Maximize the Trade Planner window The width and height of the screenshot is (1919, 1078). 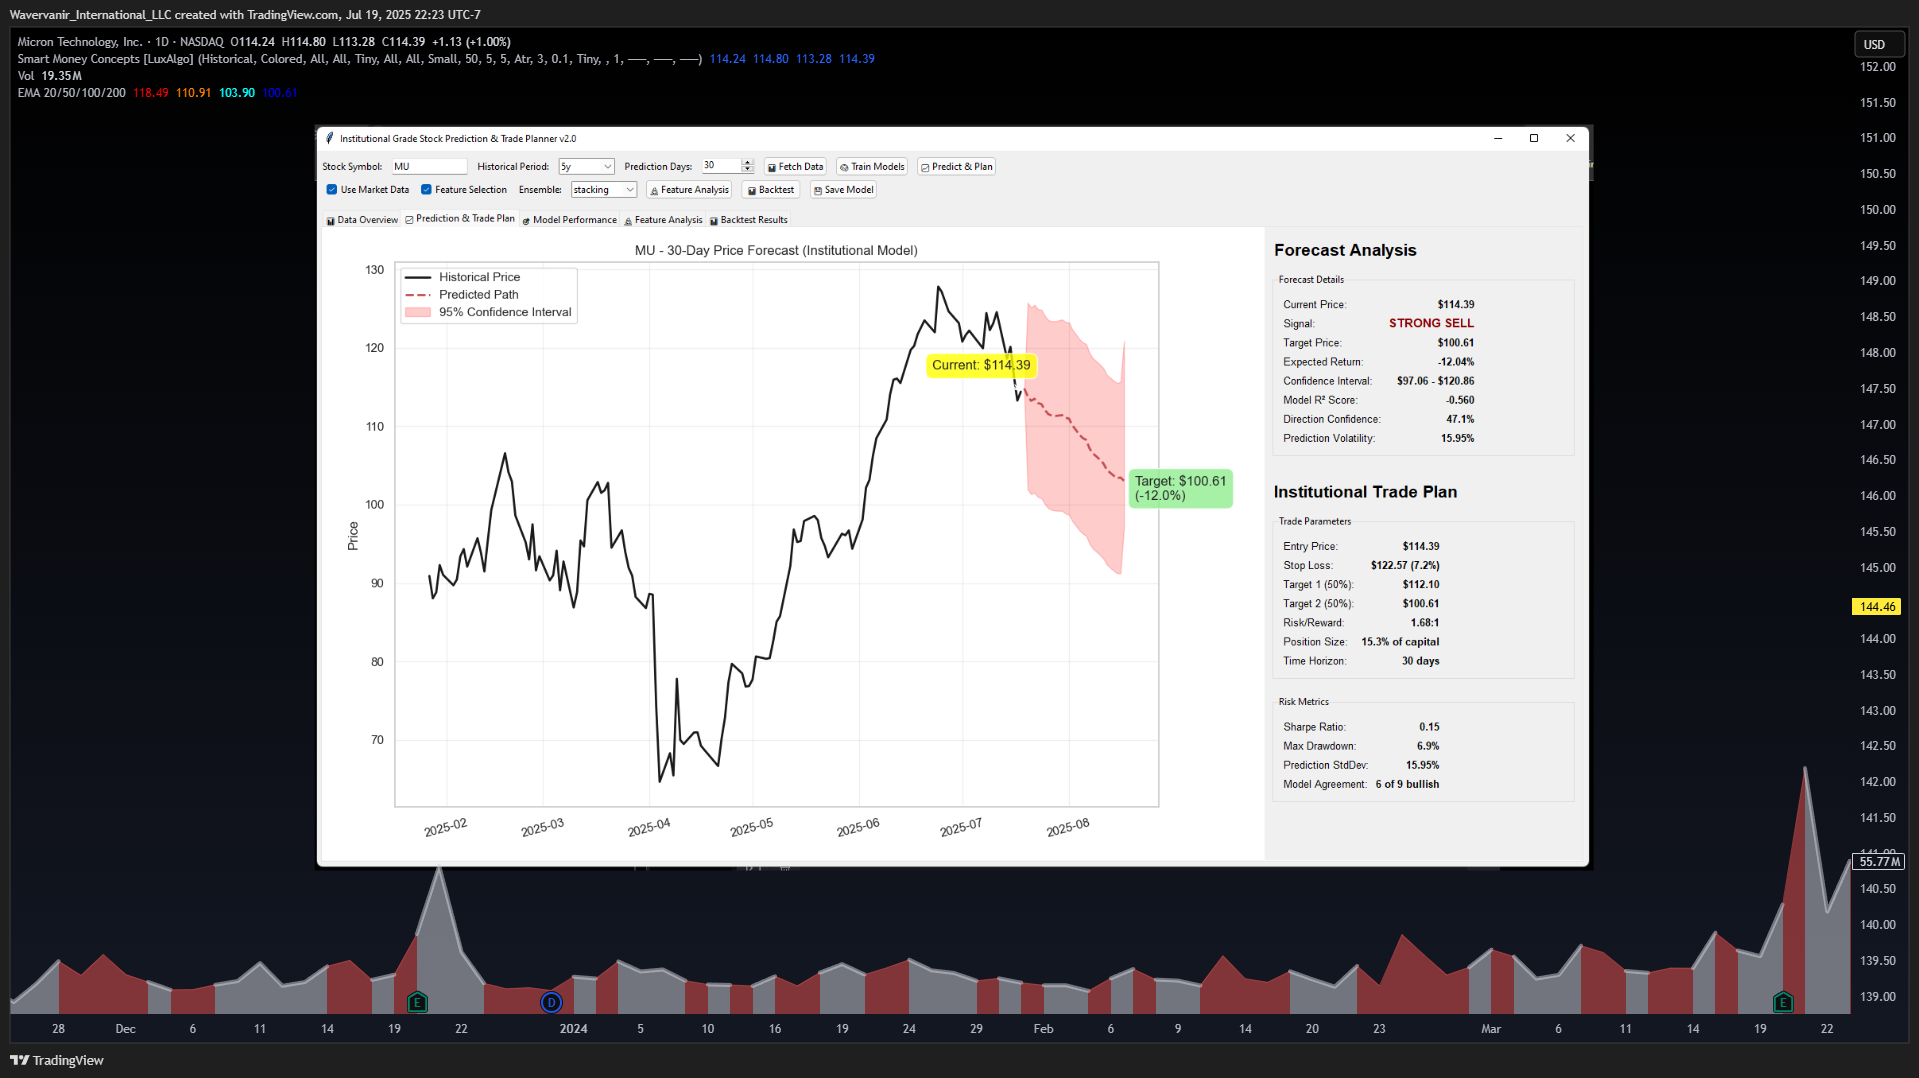[1534, 138]
